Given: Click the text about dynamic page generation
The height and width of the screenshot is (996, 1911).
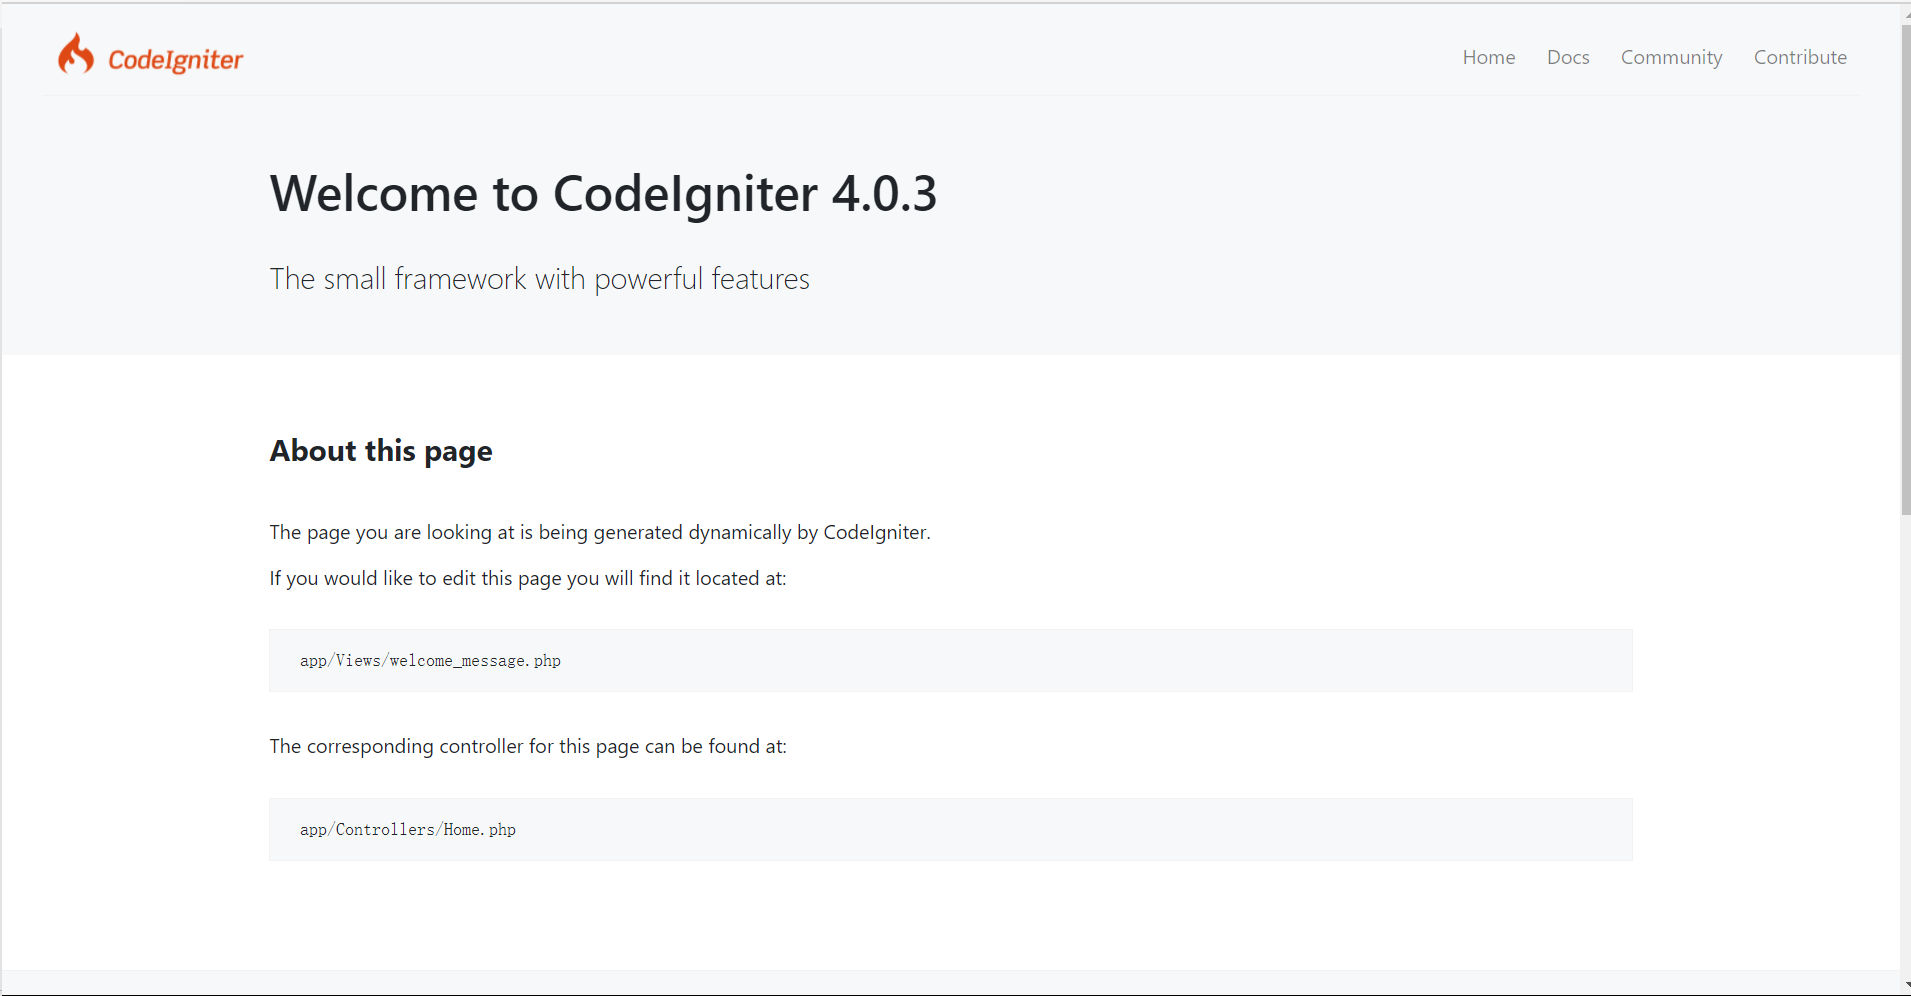Looking at the screenshot, I should (x=599, y=532).
